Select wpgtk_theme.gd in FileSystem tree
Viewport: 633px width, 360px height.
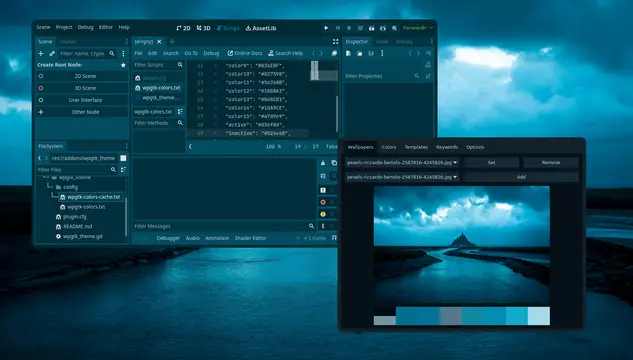79,237
